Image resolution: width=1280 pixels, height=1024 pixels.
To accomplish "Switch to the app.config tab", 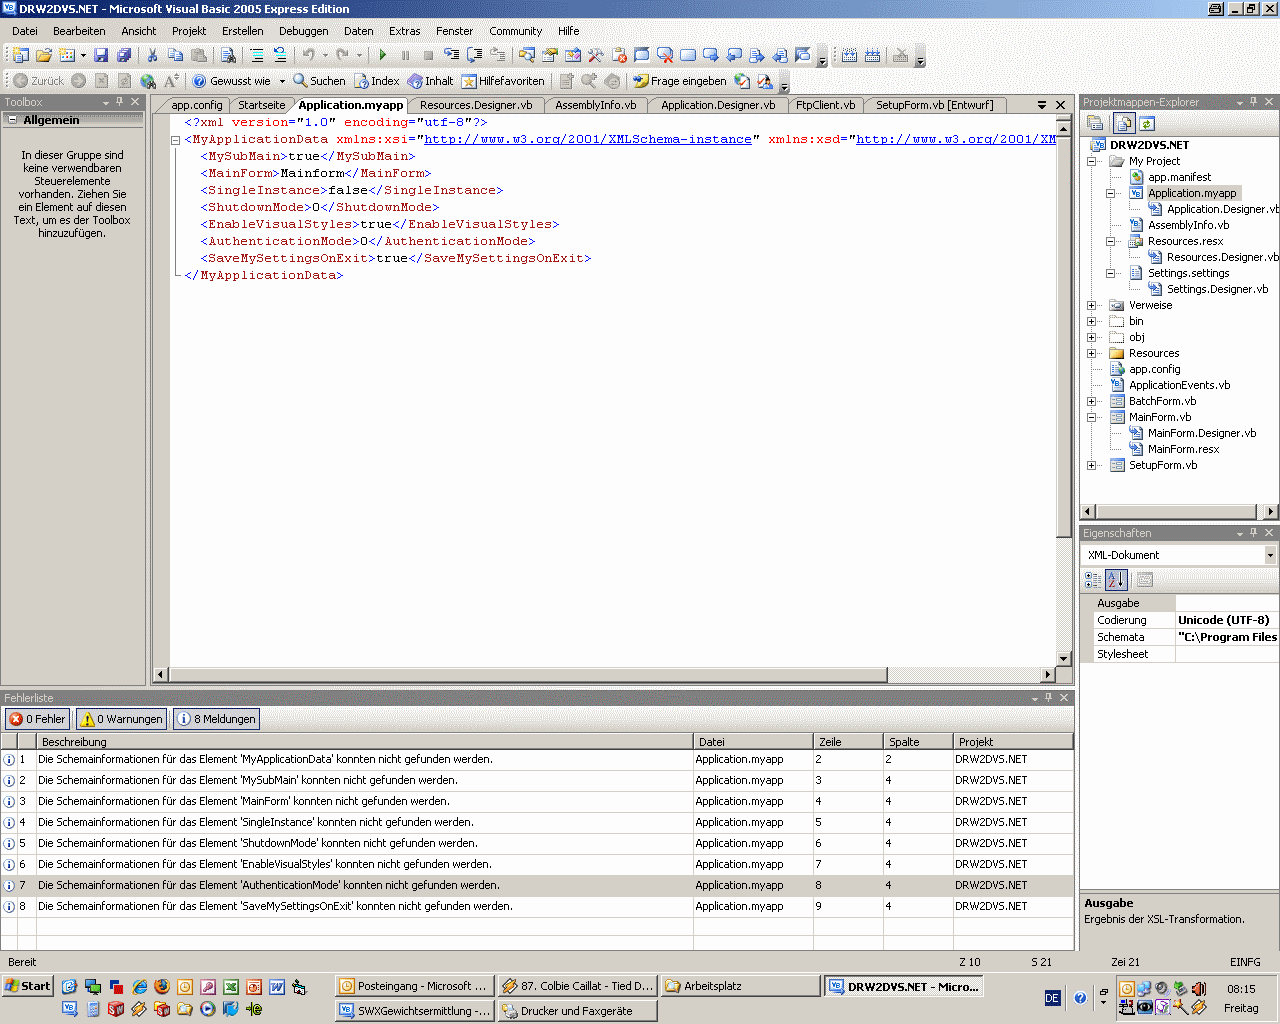I will click(196, 105).
